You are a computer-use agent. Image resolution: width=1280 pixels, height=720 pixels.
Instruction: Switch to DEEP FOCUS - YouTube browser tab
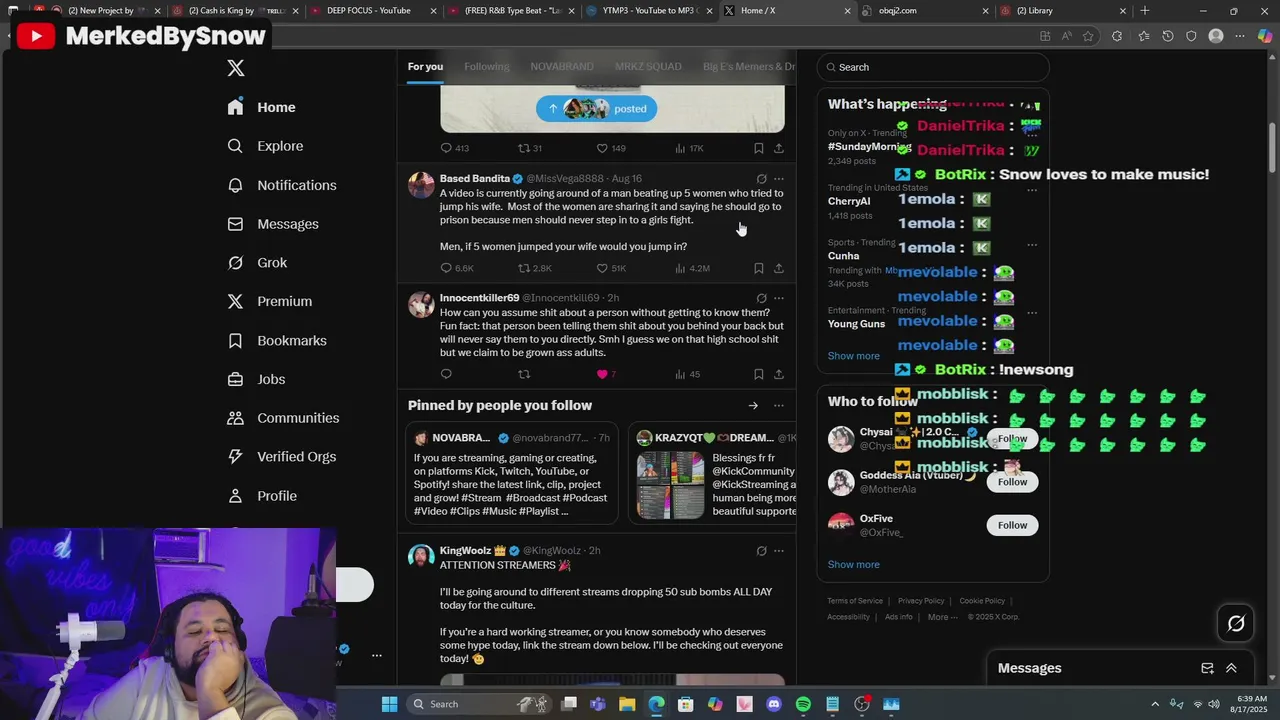[370, 11]
